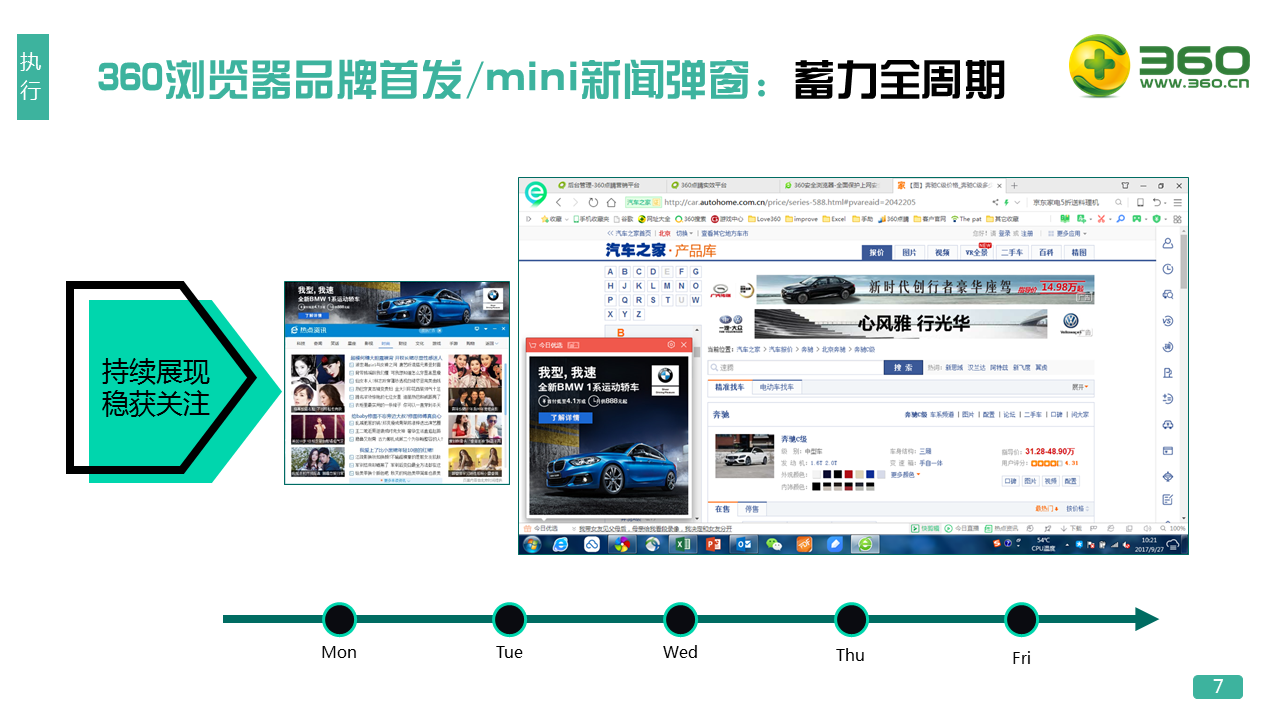
Task: Click the 搜索 button on the car page
Action: pyautogui.click(x=903, y=368)
